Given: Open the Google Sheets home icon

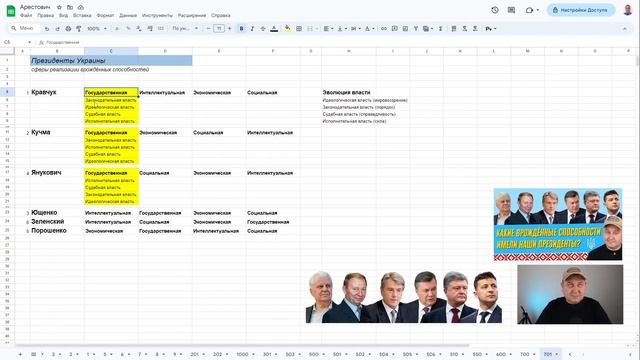Looking at the screenshot, I should pos(11,11).
